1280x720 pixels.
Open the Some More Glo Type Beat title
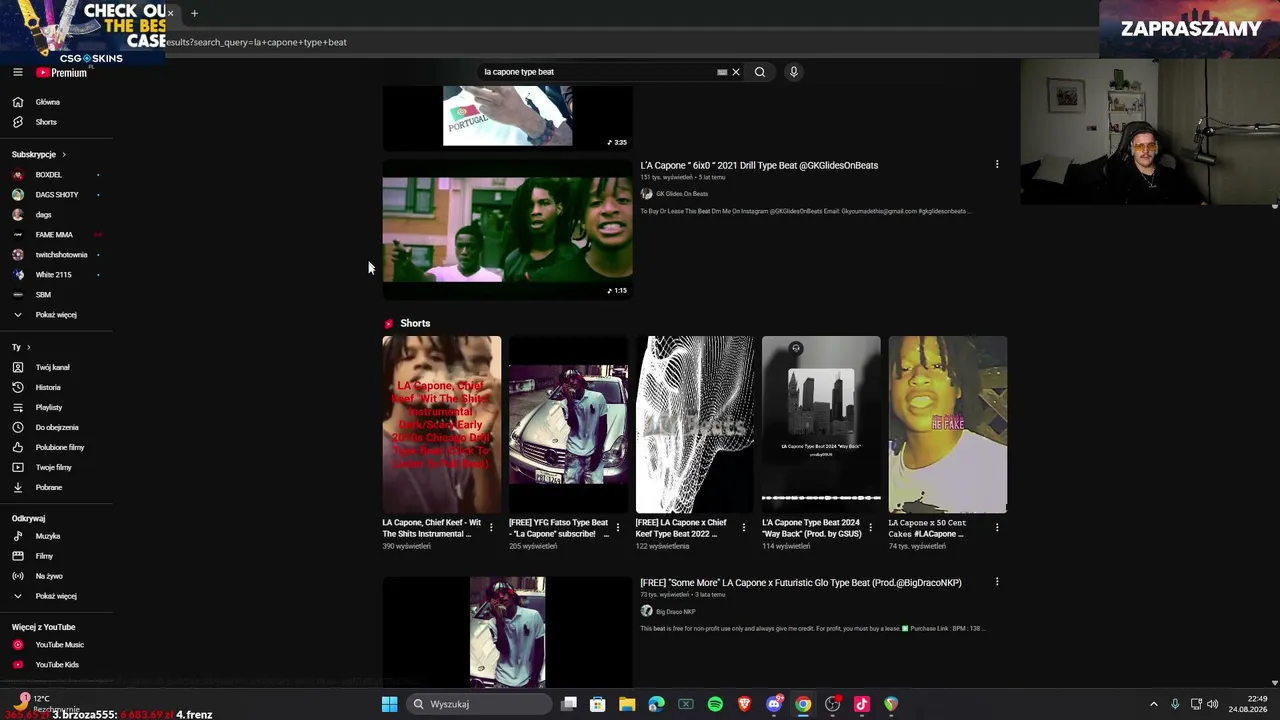801,583
